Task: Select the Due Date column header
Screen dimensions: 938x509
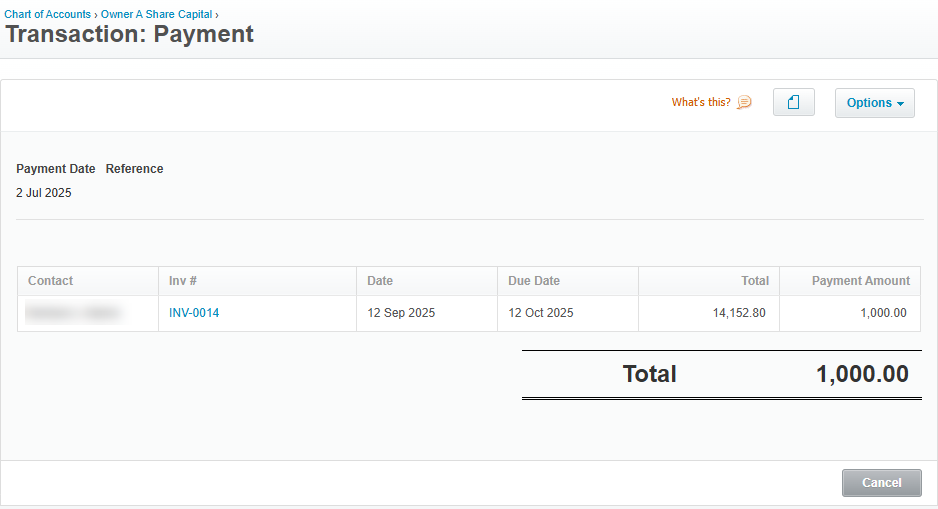Action: tap(534, 281)
